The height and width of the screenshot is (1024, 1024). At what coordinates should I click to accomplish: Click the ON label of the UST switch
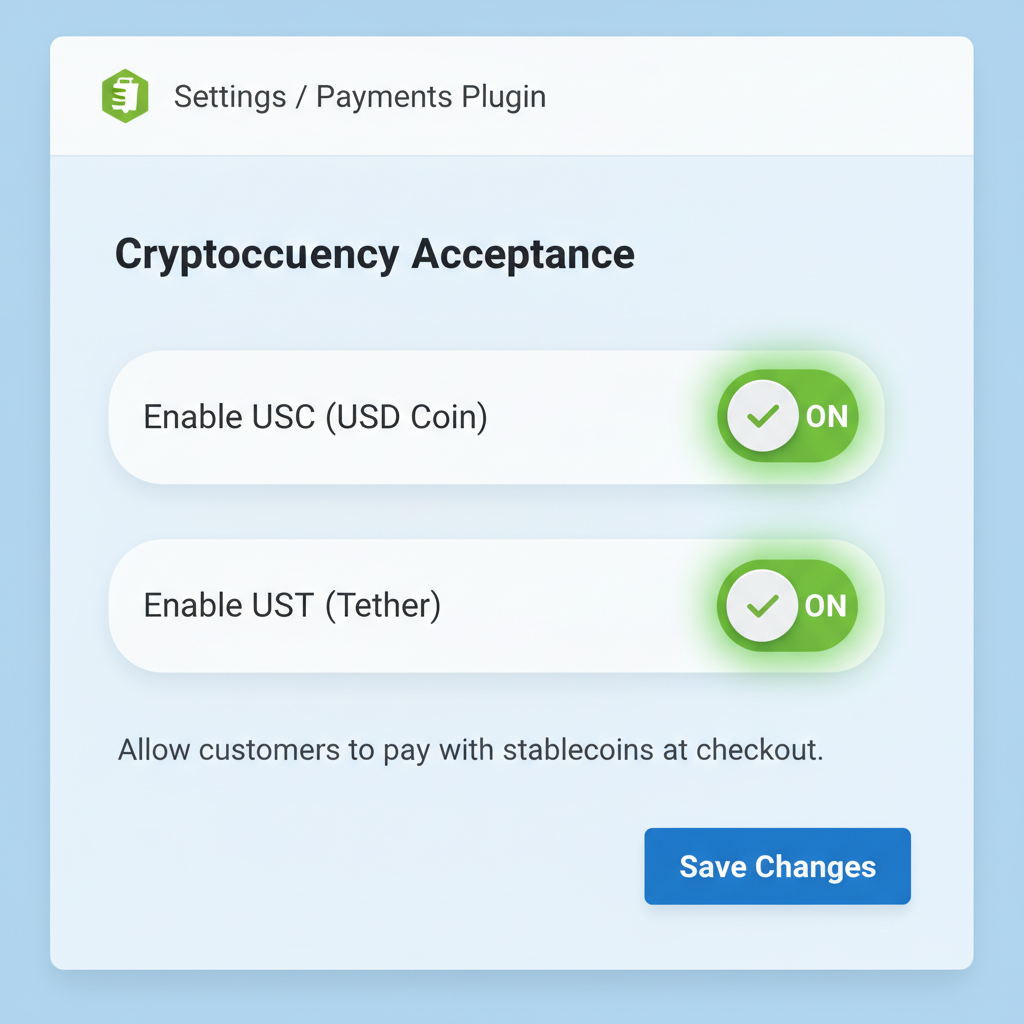pos(828,605)
